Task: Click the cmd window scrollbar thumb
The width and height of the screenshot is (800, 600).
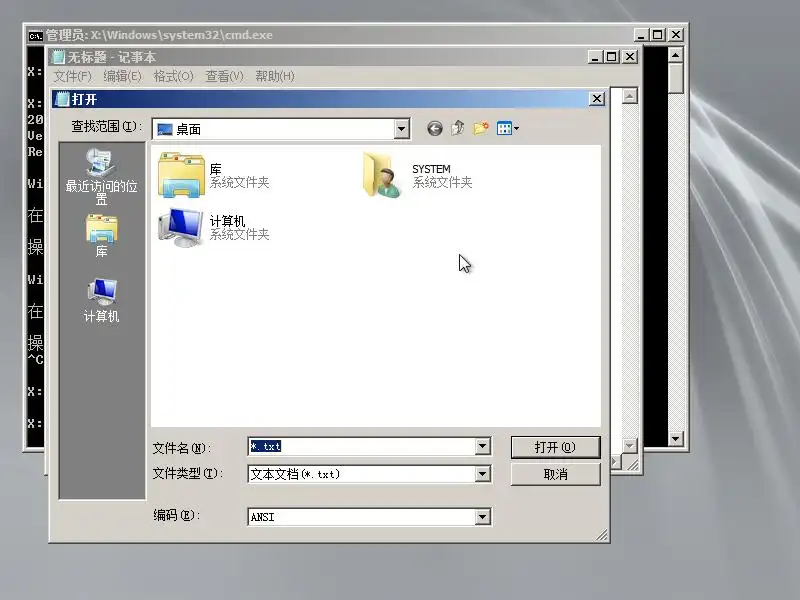Action: (x=676, y=78)
